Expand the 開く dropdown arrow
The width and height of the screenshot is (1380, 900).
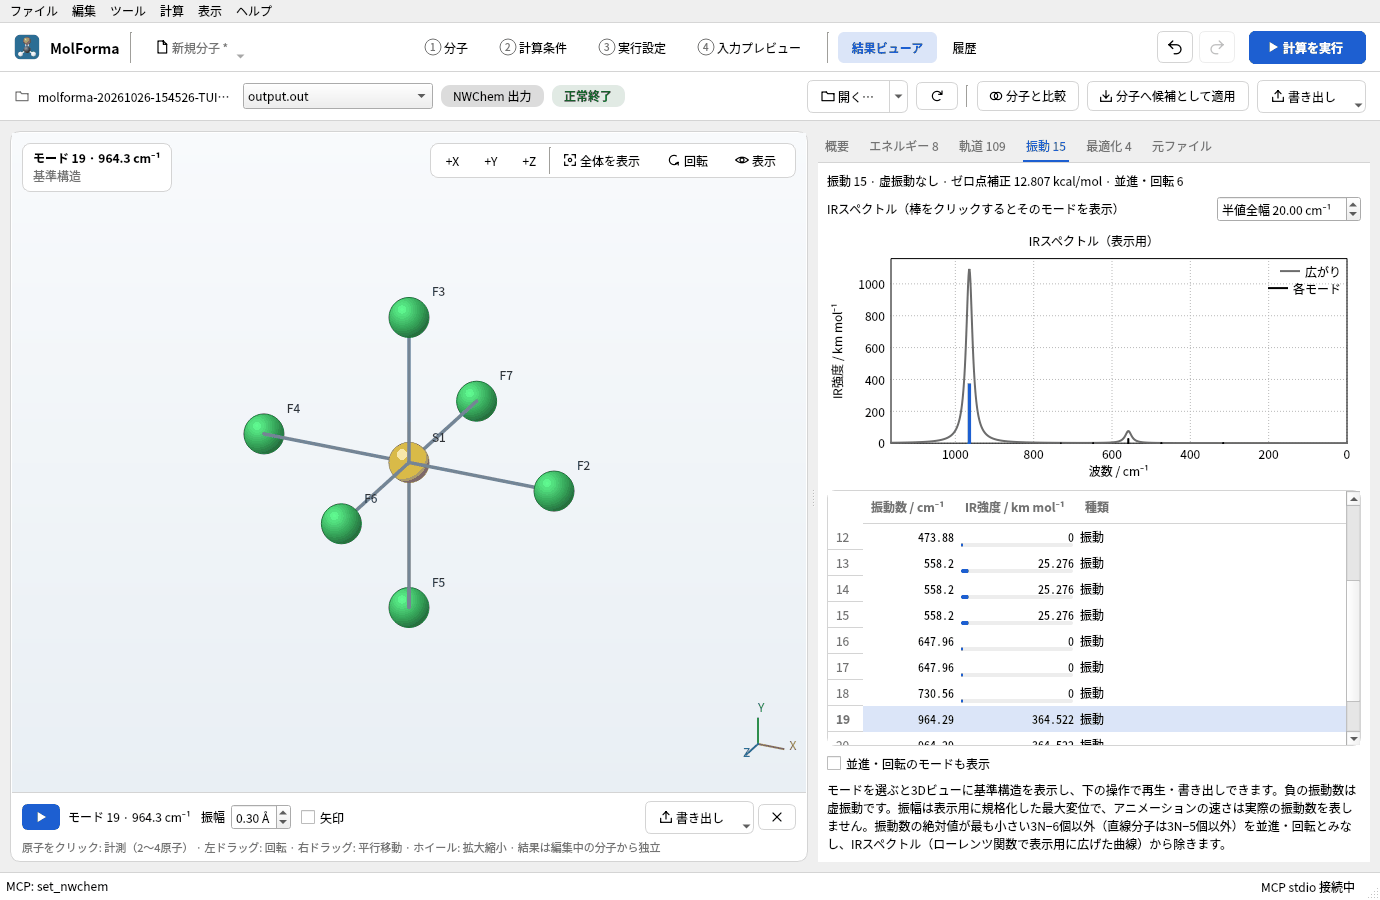tap(899, 96)
